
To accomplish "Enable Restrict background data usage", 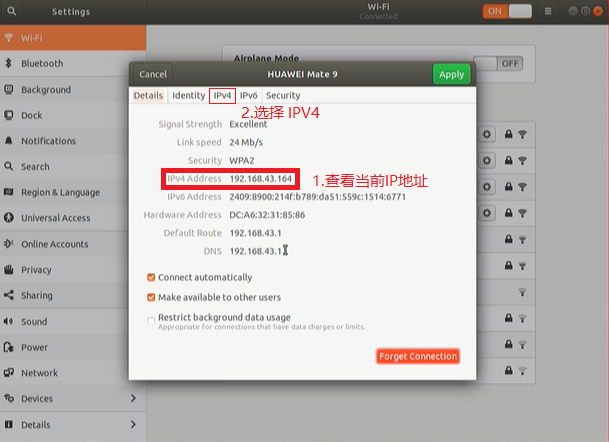I will (x=151, y=319).
